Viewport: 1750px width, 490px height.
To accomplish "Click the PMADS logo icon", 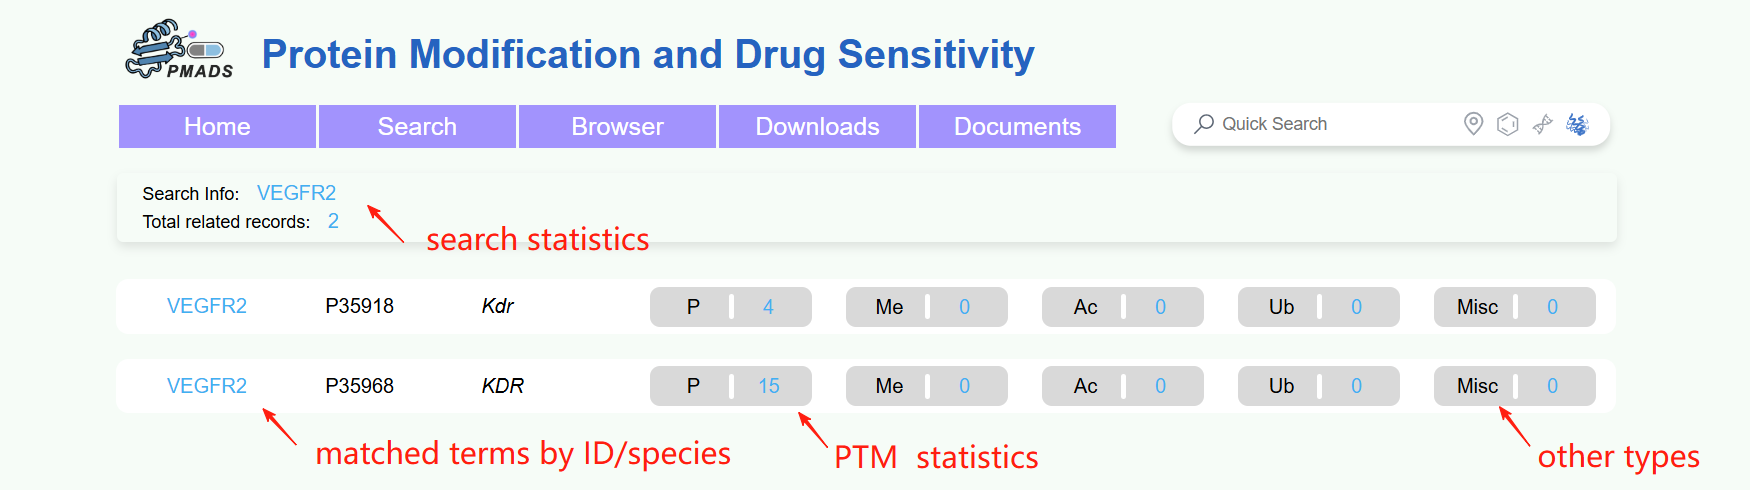I will pos(179,50).
